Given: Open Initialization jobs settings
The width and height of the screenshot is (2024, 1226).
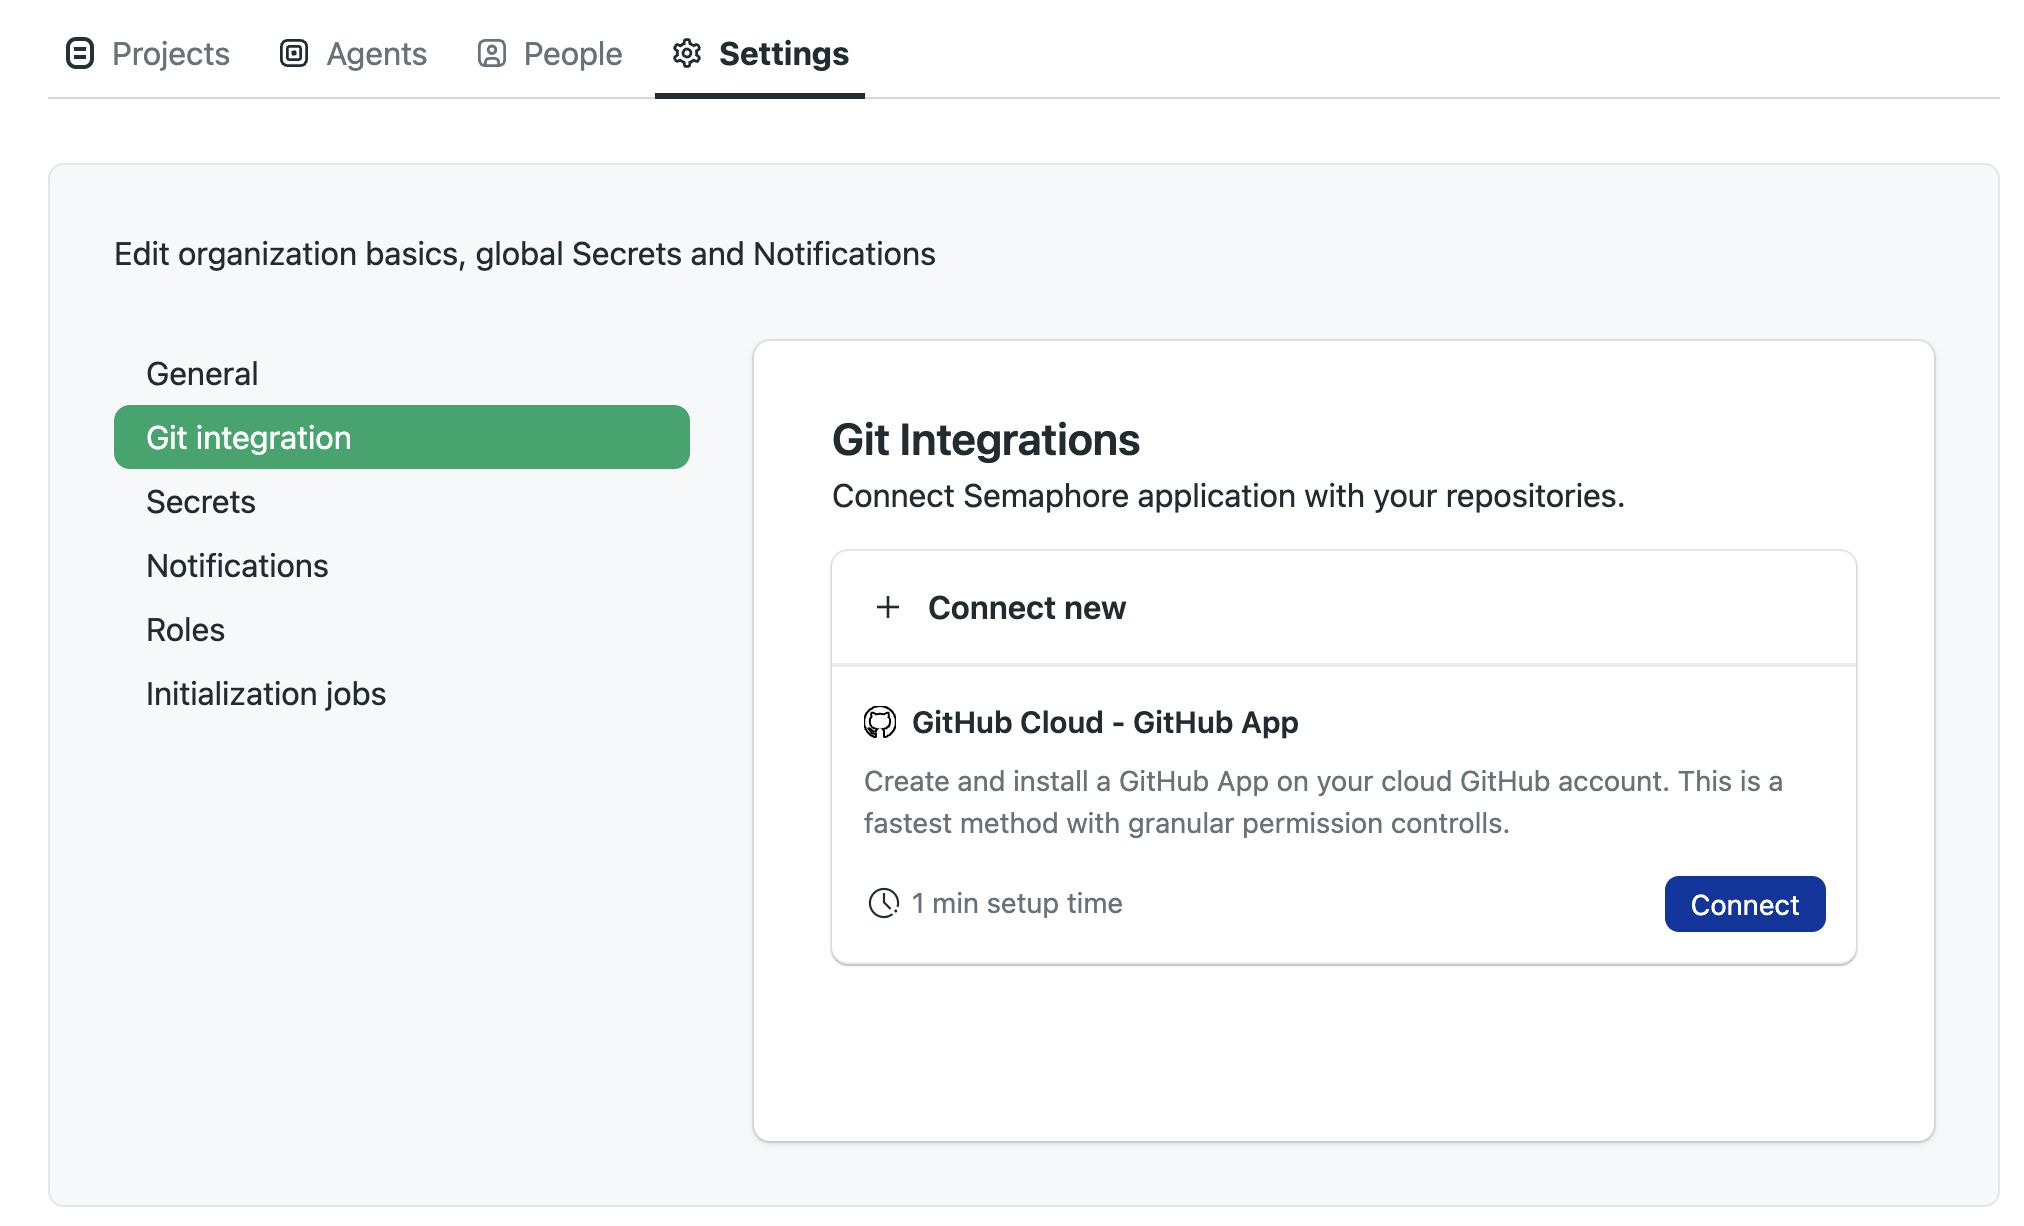Looking at the screenshot, I should (402, 693).
